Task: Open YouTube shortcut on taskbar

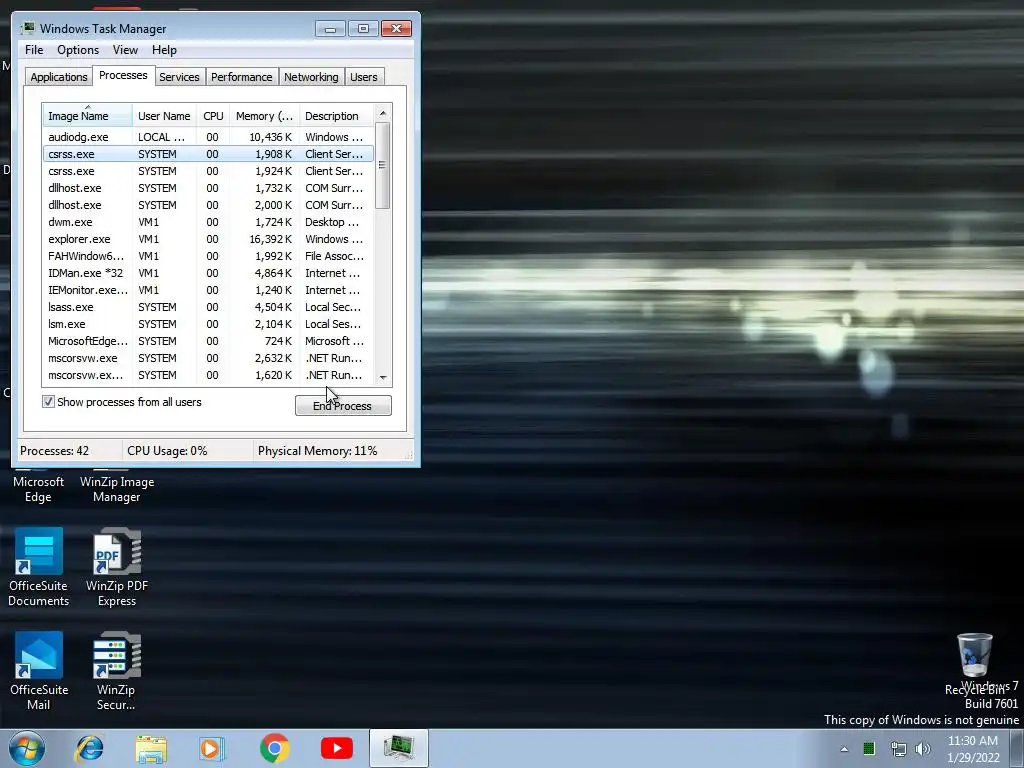Action: [336, 748]
